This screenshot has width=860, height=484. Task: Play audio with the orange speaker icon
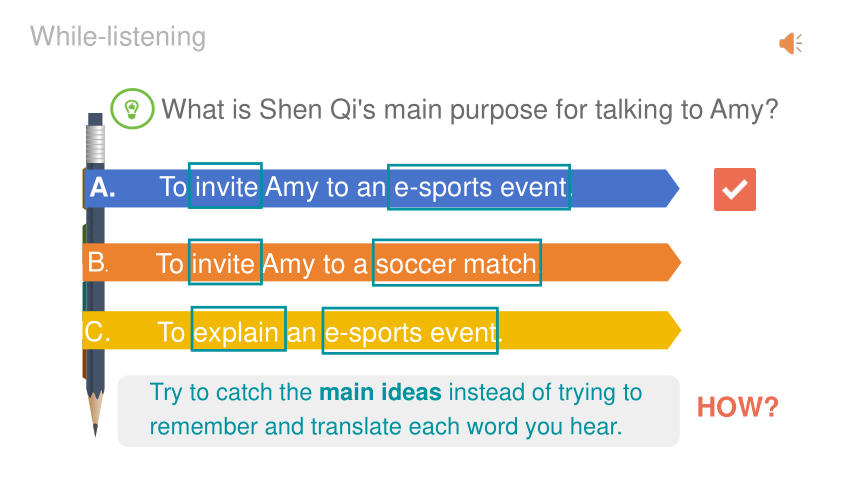click(x=790, y=43)
